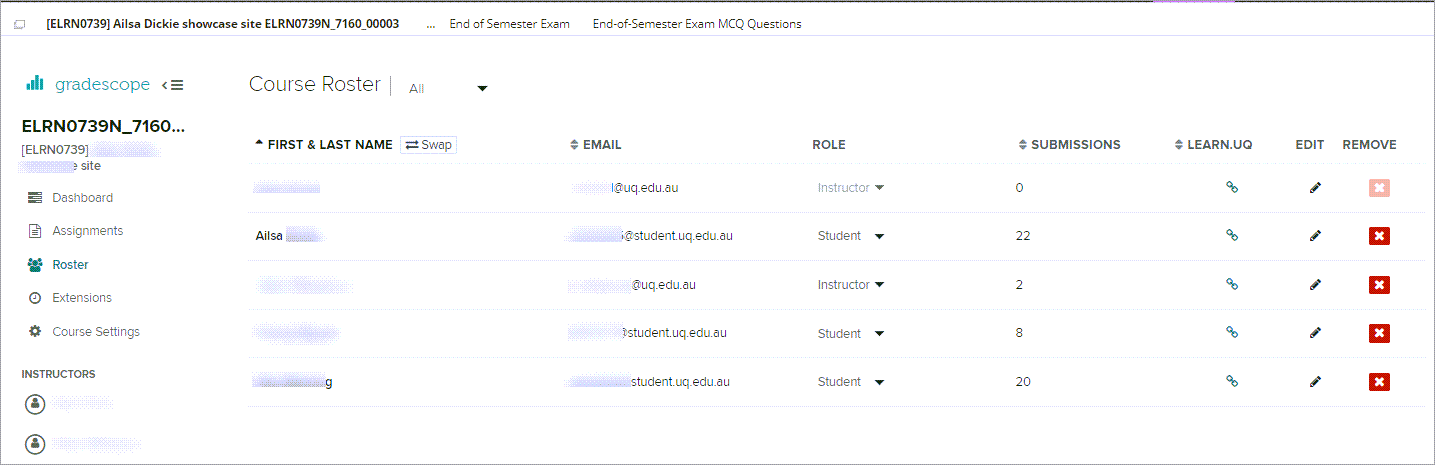Image resolution: width=1435 pixels, height=465 pixels.
Task: Swap first and last name columns
Action: 429,145
